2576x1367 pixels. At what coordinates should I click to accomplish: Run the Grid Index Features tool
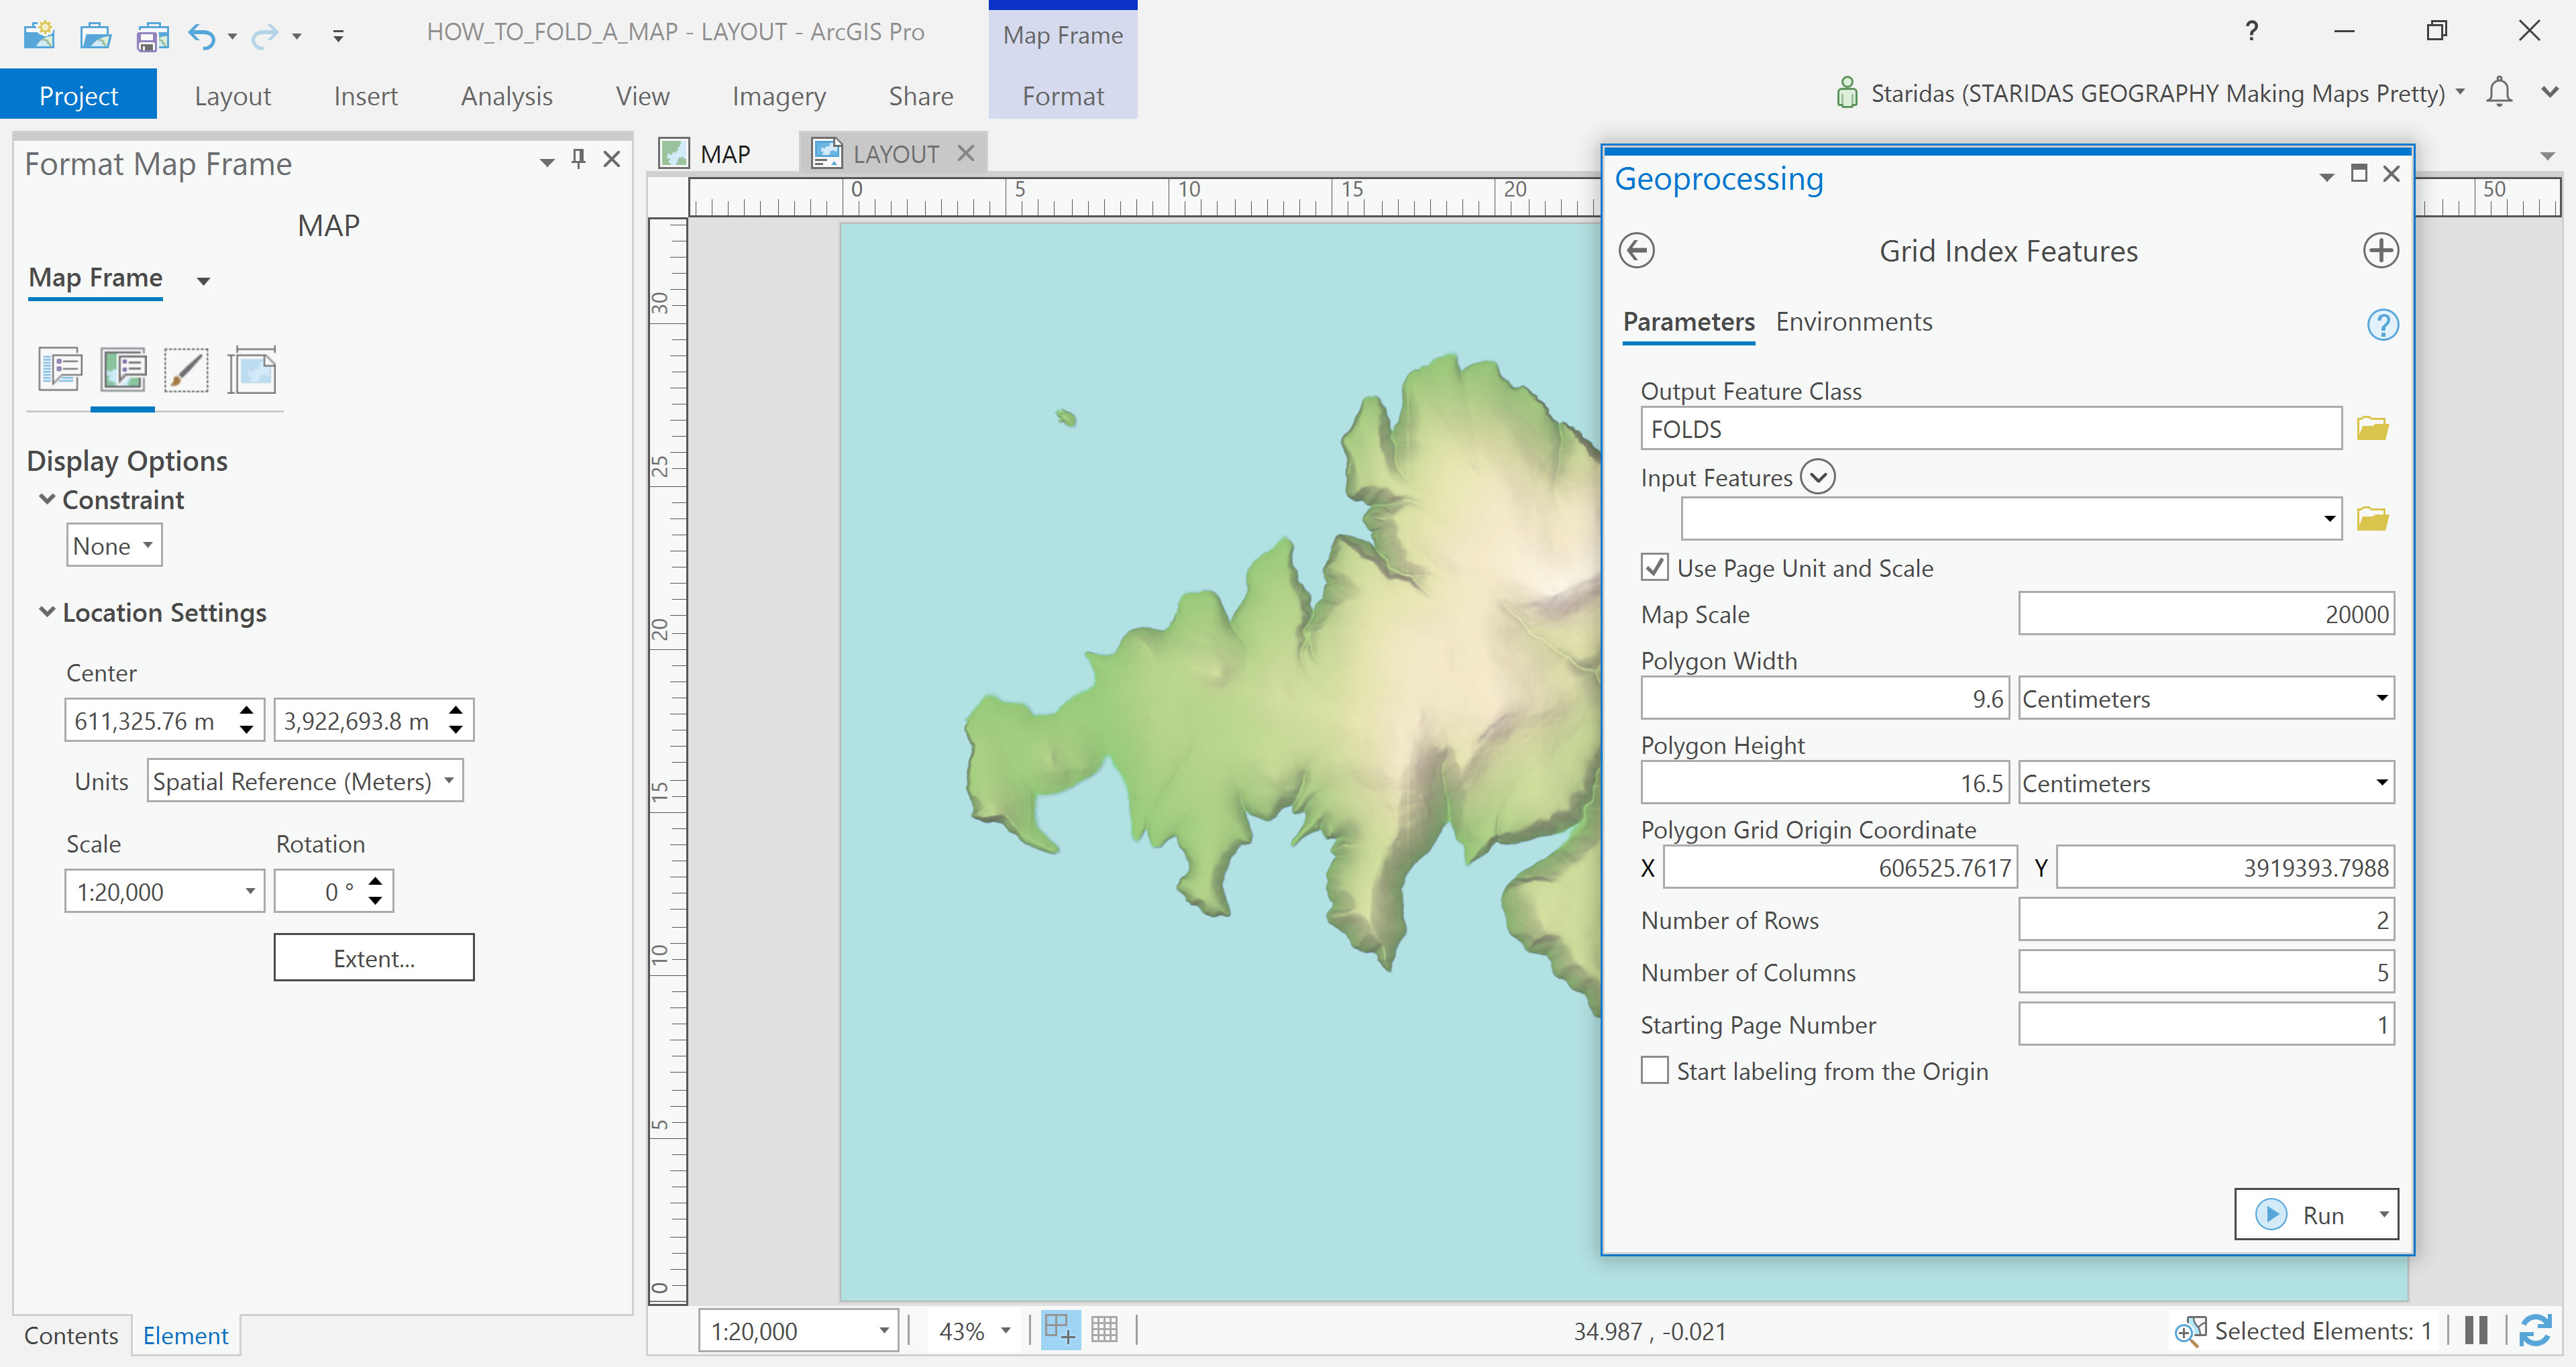[2300, 1214]
